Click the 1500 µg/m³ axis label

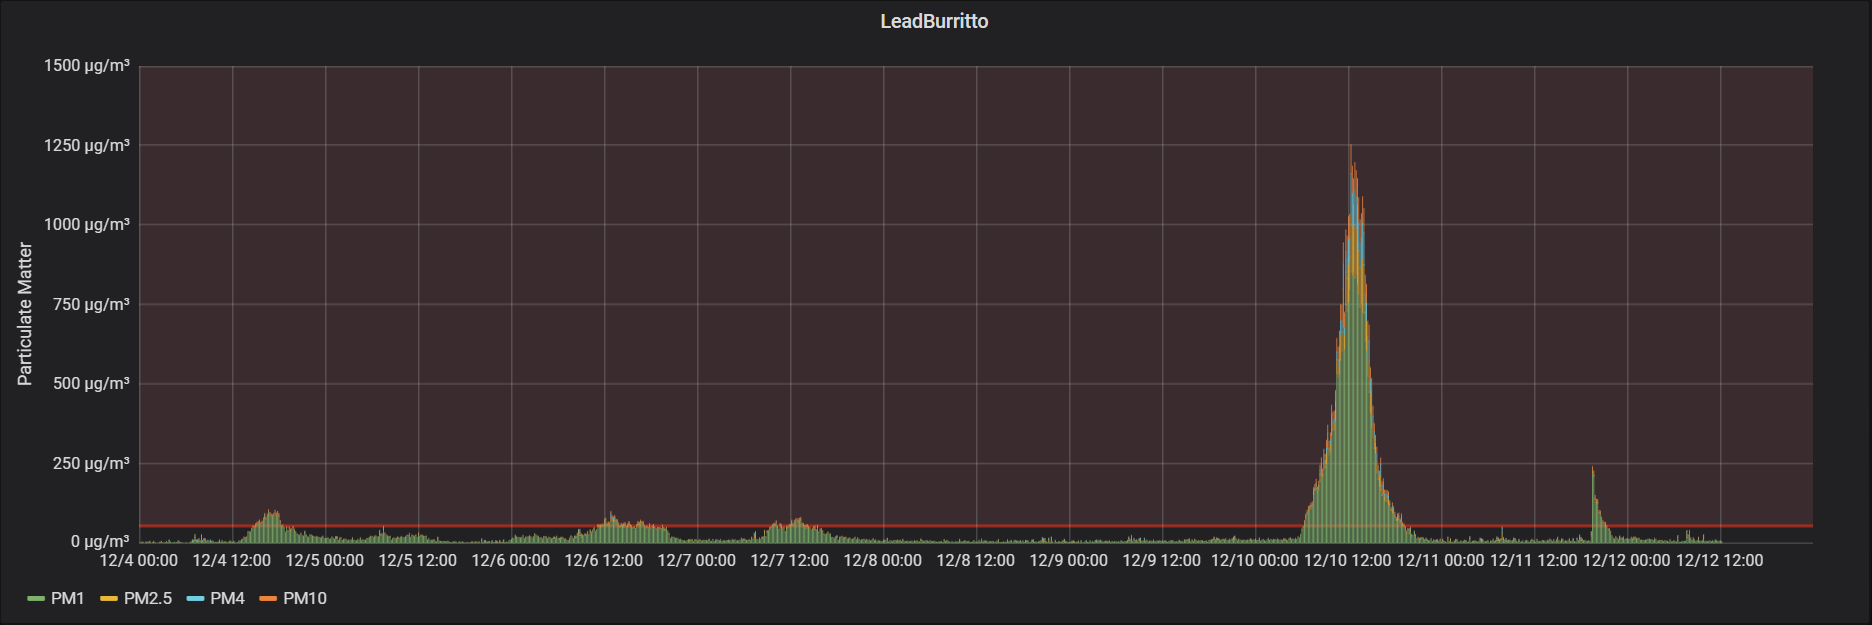click(87, 66)
